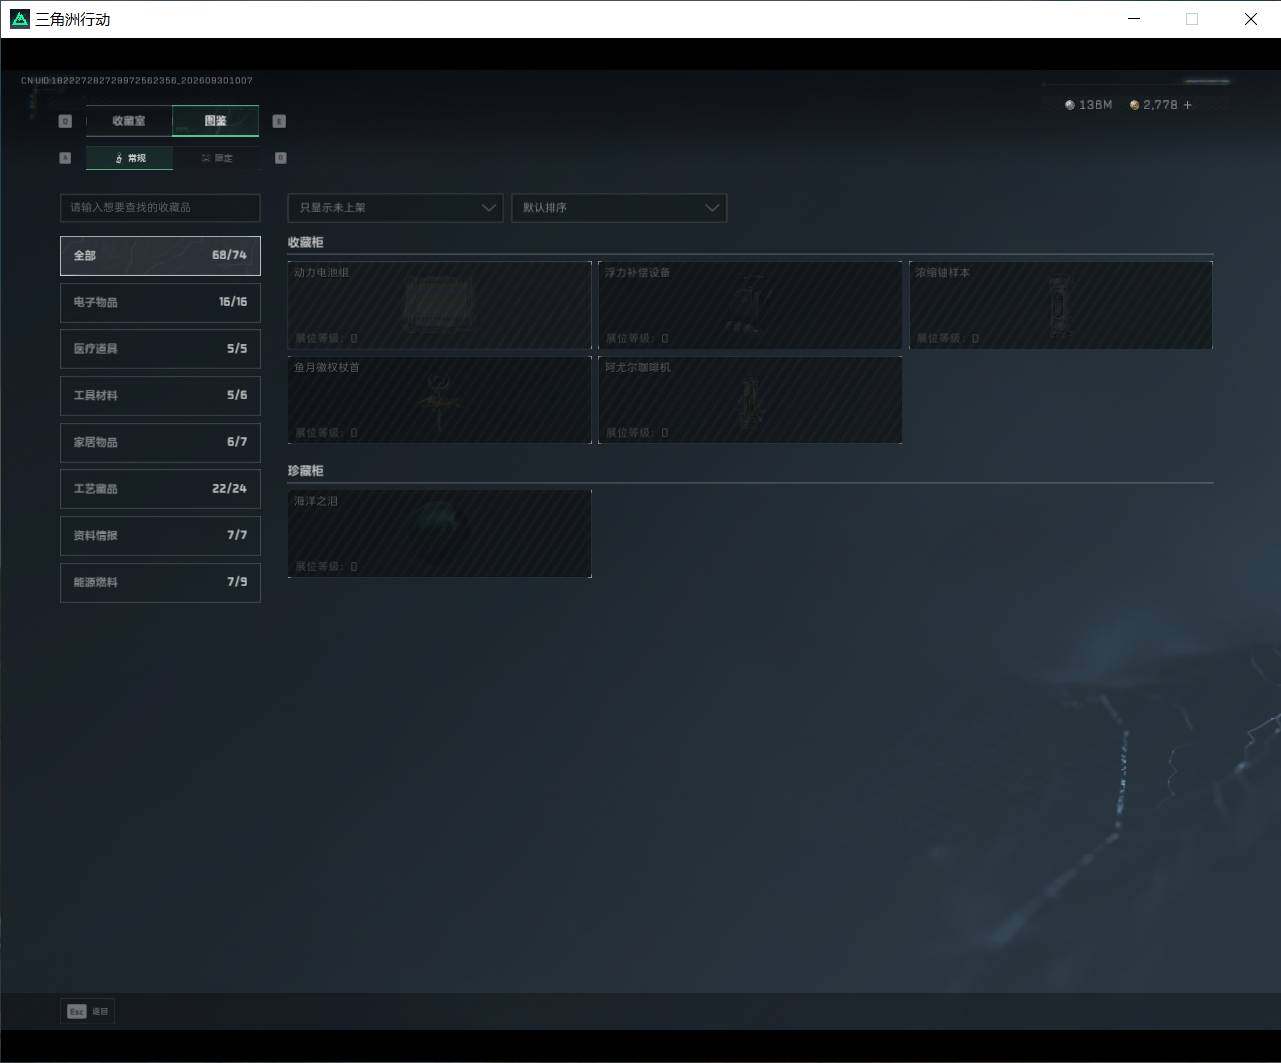Select the 能源燃料 7/9 category
The width and height of the screenshot is (1281, 1063).
click(x=160, y=582)
